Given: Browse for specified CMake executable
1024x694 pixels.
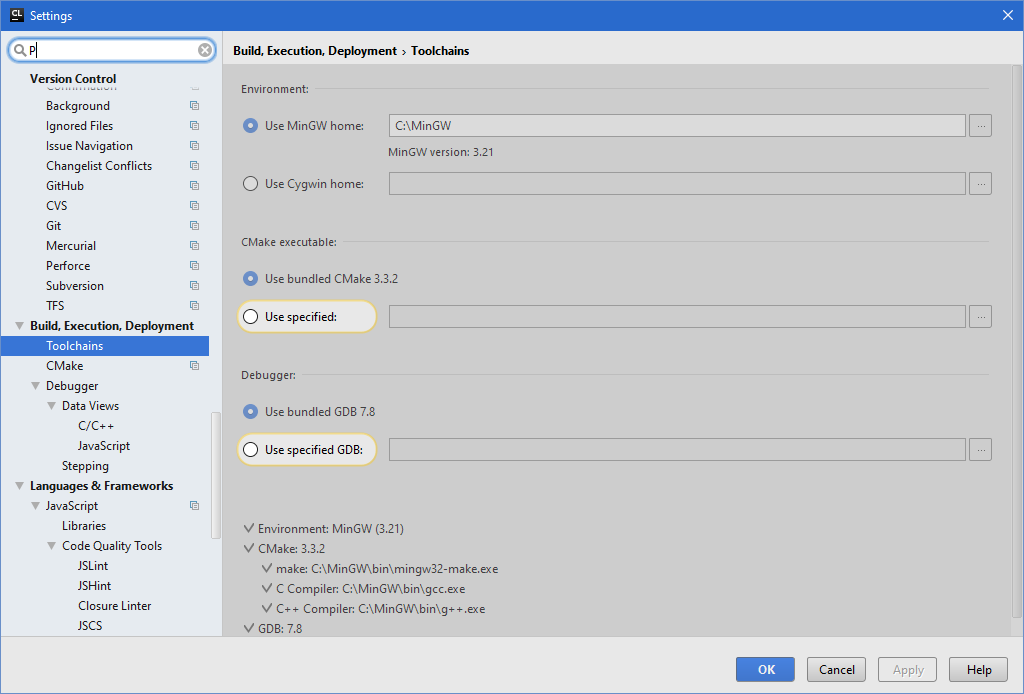Looking at the screenshot, I should tap(980, 317).
